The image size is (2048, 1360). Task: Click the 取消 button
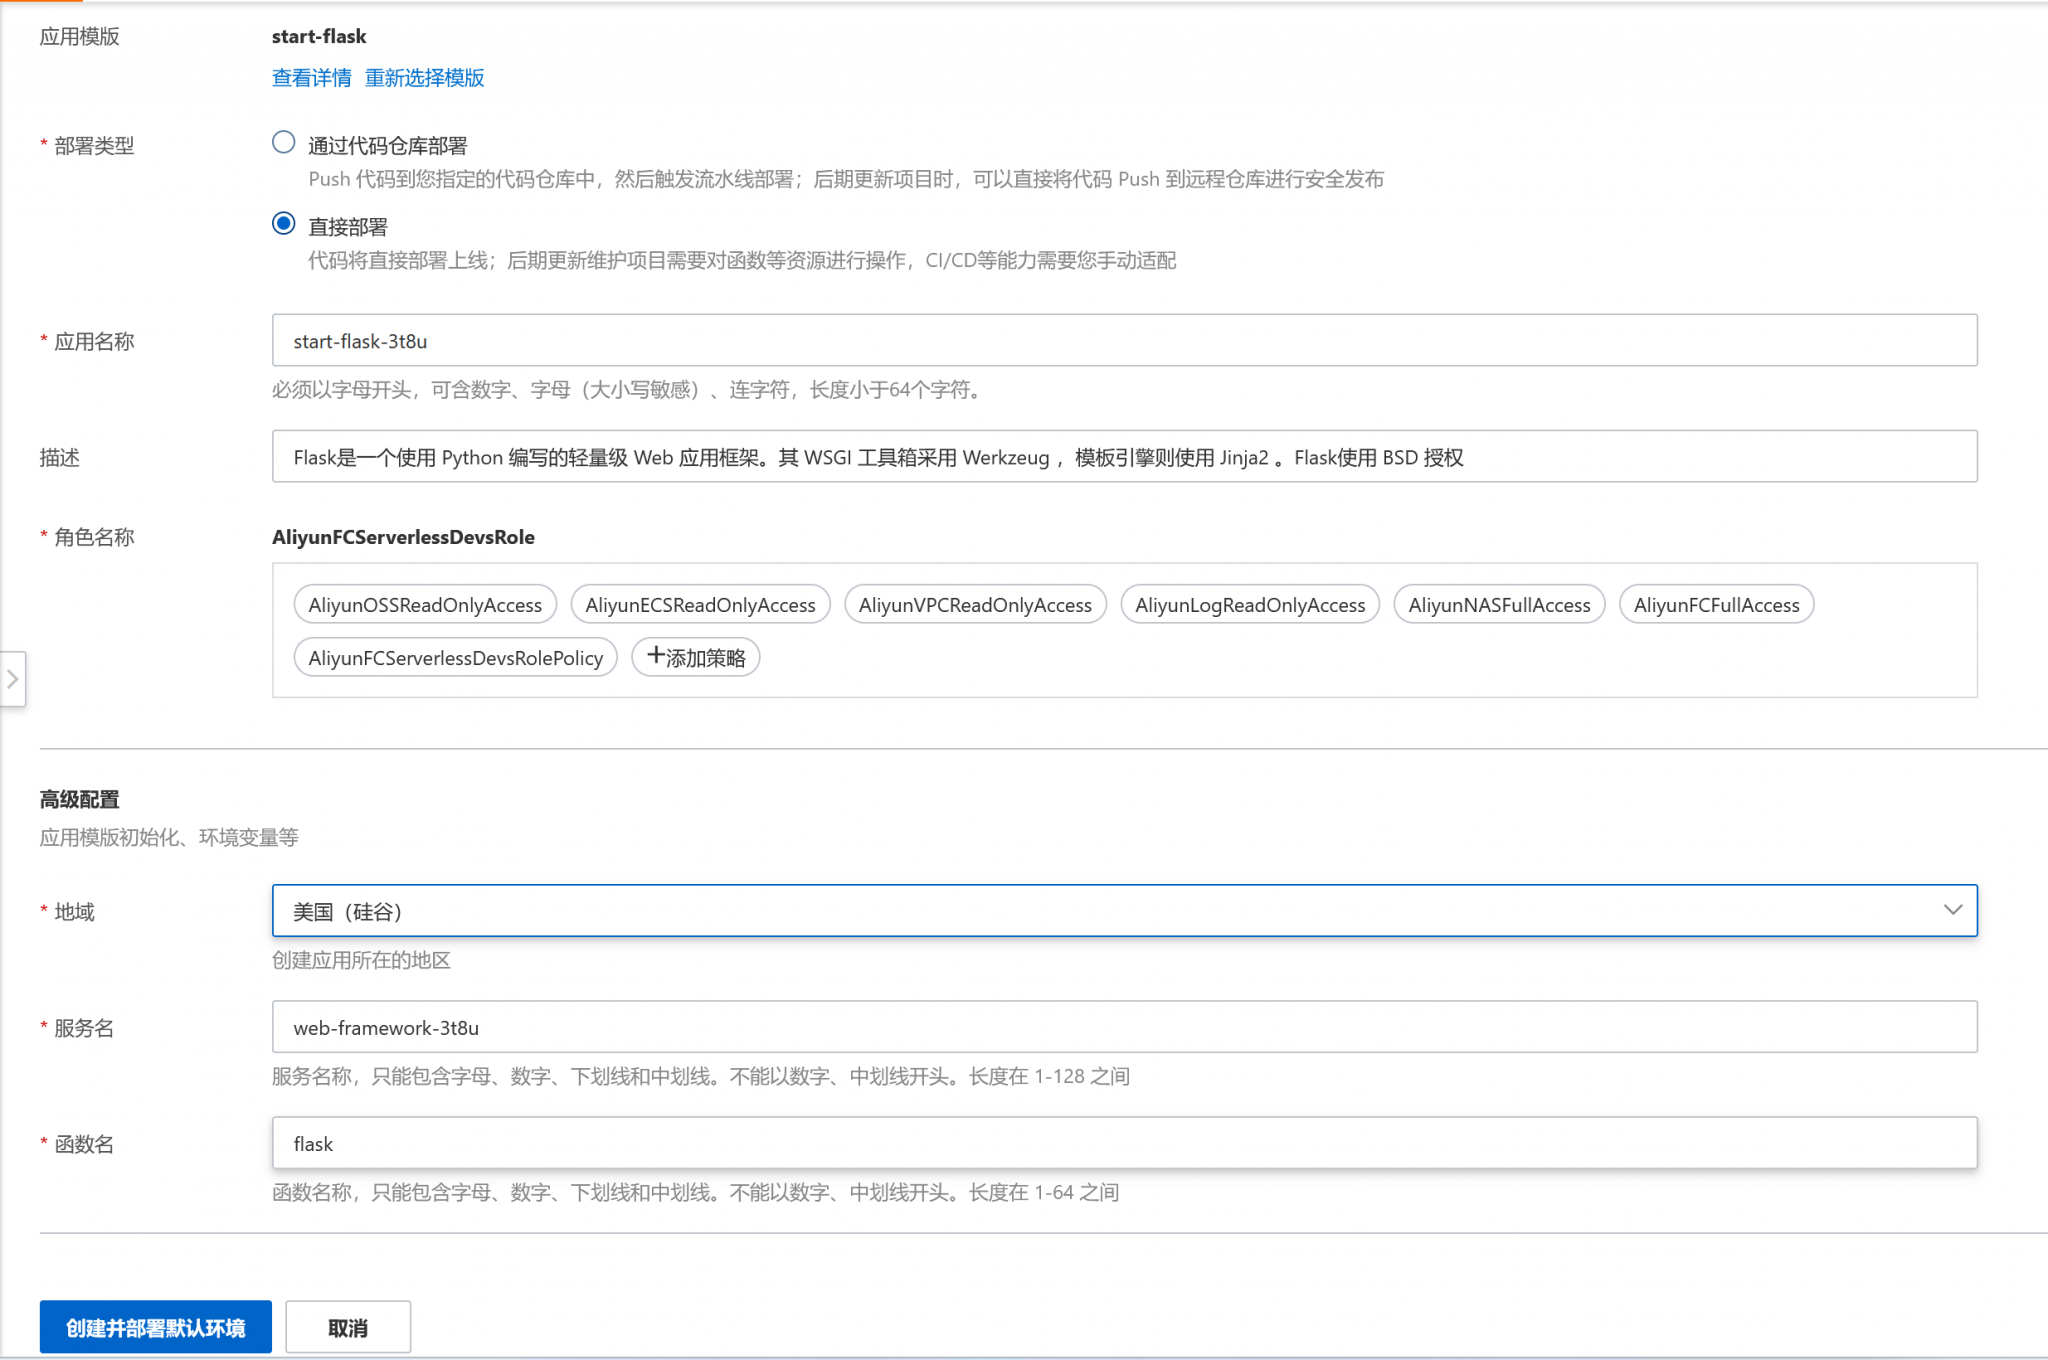[x=348, y=1326]
